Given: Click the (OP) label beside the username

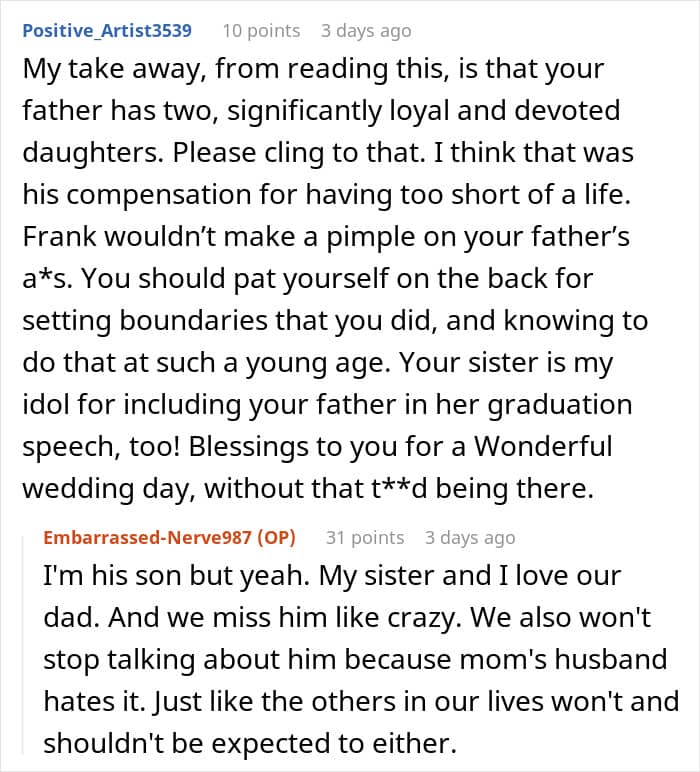Looking at the screenshot, I should 274,537.
